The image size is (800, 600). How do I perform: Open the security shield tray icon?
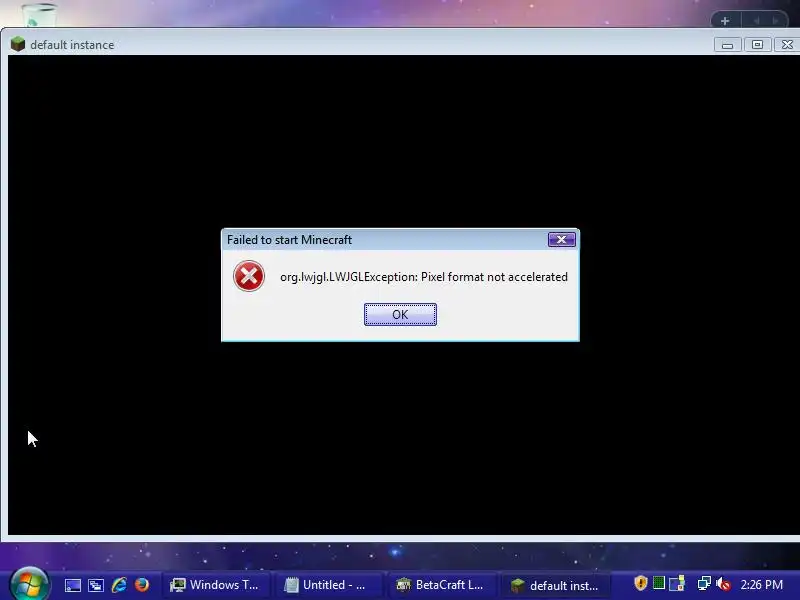(641, 583)
